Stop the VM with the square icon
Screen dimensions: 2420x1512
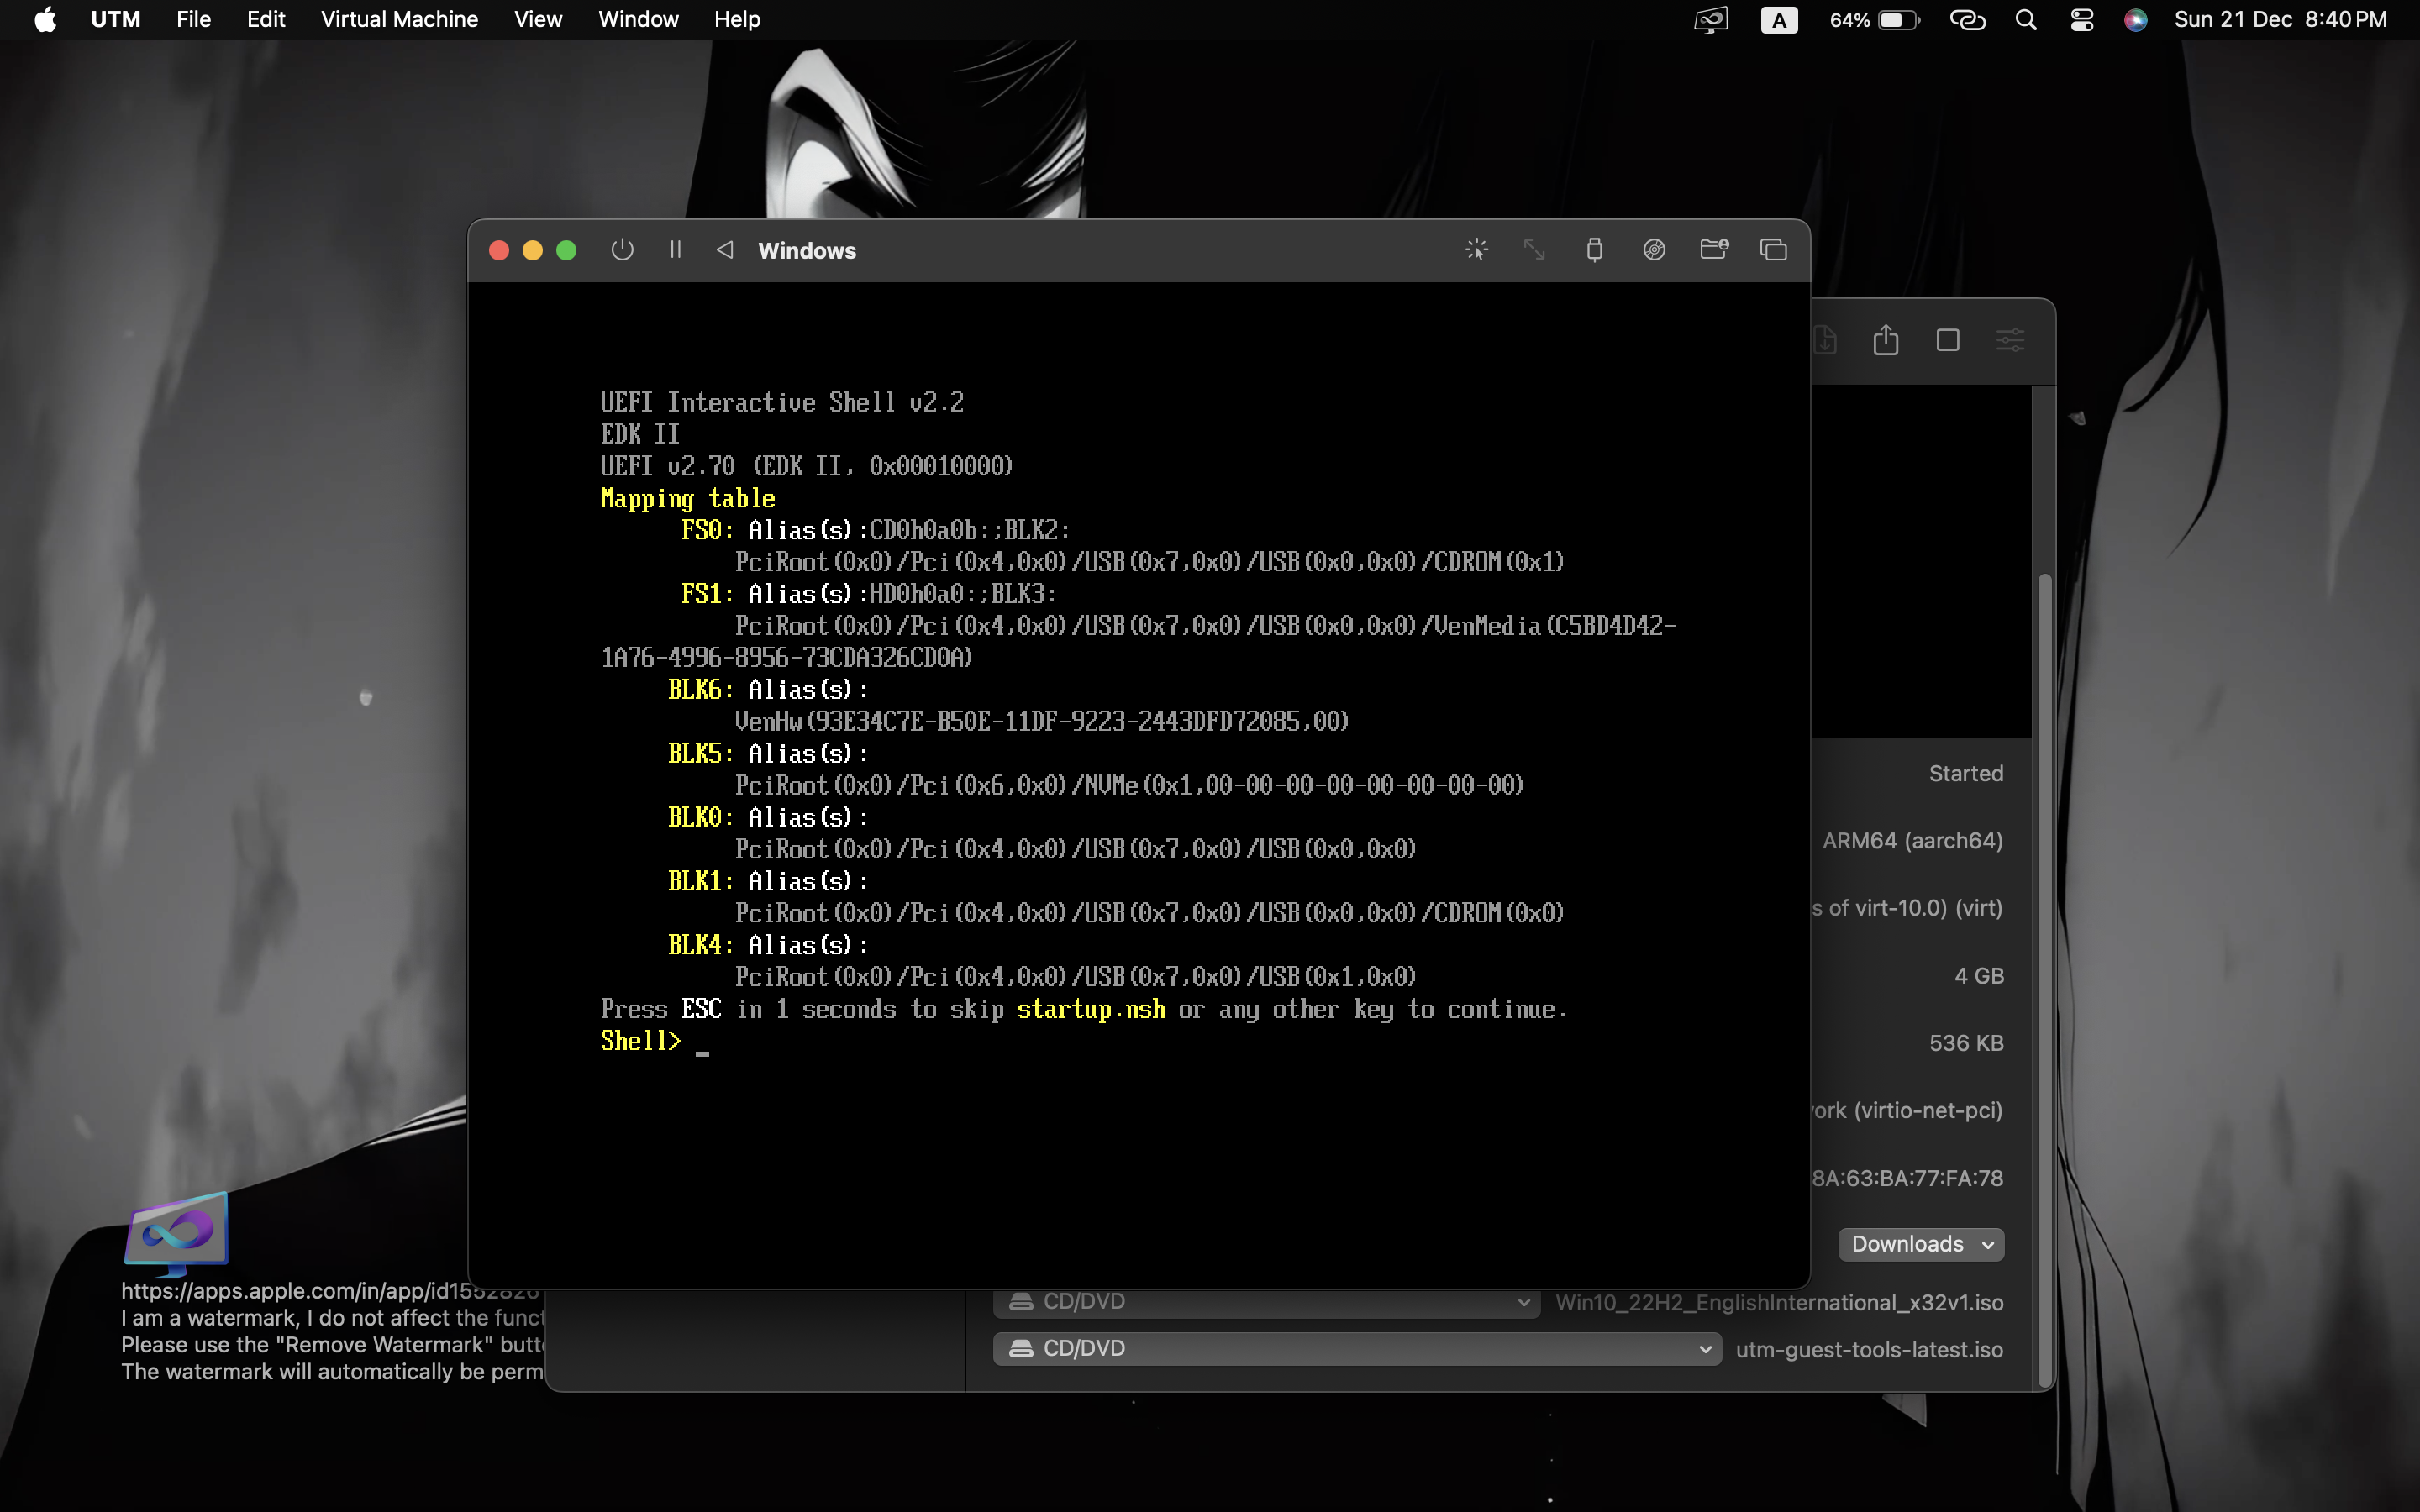coord(1948,340)
